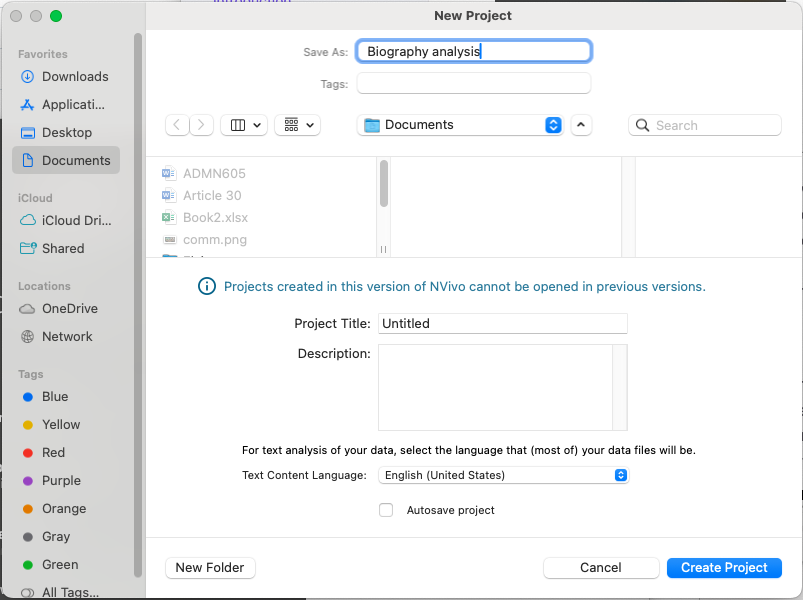803x600 pixels.
Task: Open OneDrive location in sidebar
Action: click(x=69, y=308)
